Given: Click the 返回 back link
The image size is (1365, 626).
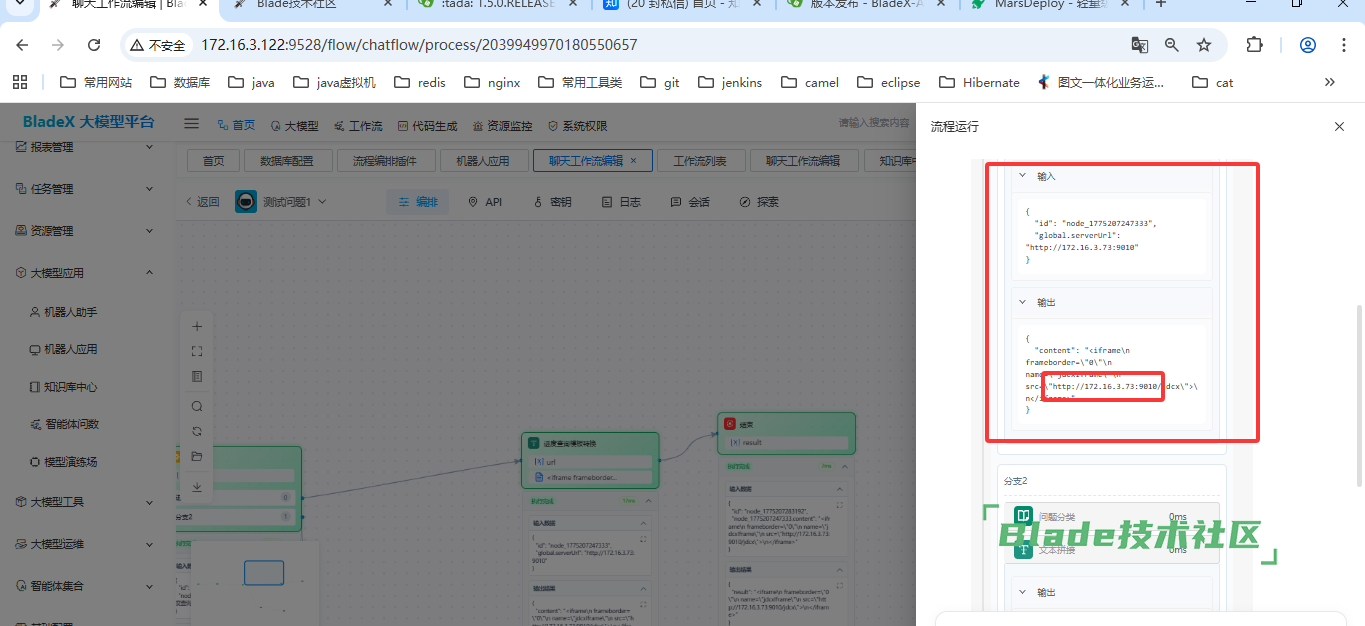Looking at the screenshot, I should pos(202,202).
